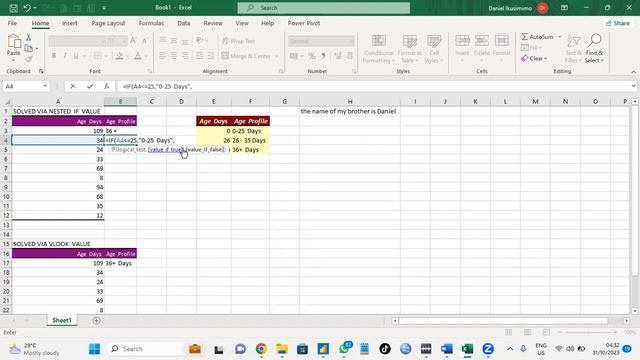This screenshot has width=640, height=360.
Task: Click the Daniel account profile avatar
Action: click(x=542, y=8)
